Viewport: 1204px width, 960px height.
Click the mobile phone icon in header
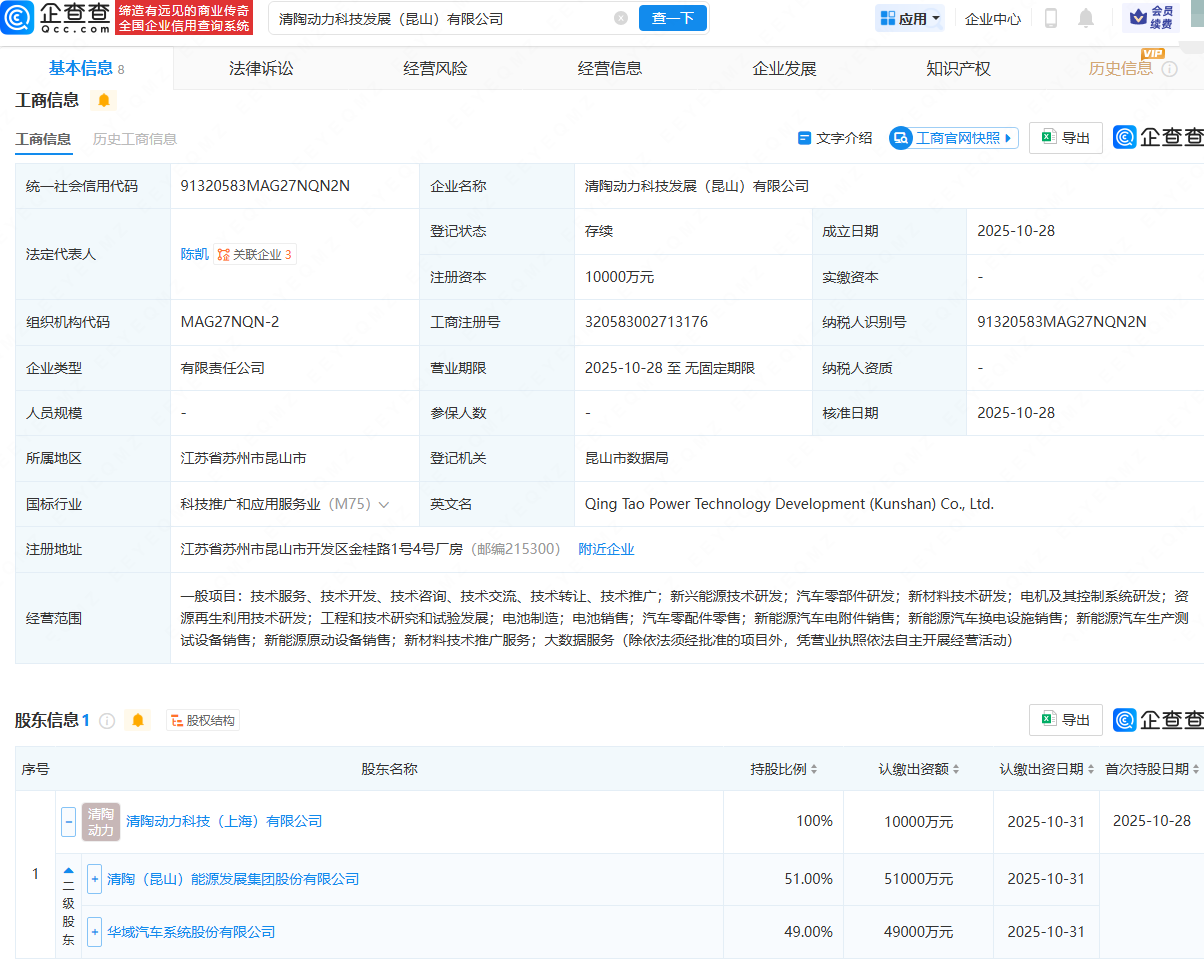1051,18
